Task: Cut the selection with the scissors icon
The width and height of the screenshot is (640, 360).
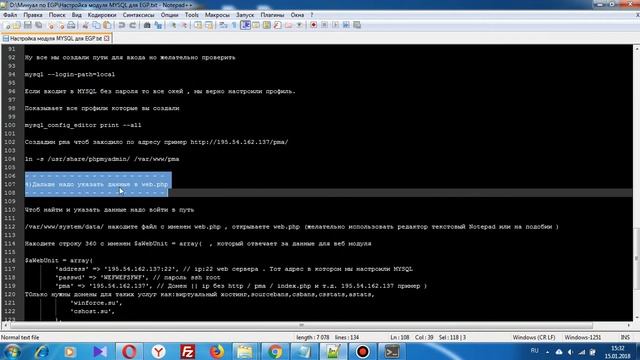Action: [86, 25]
